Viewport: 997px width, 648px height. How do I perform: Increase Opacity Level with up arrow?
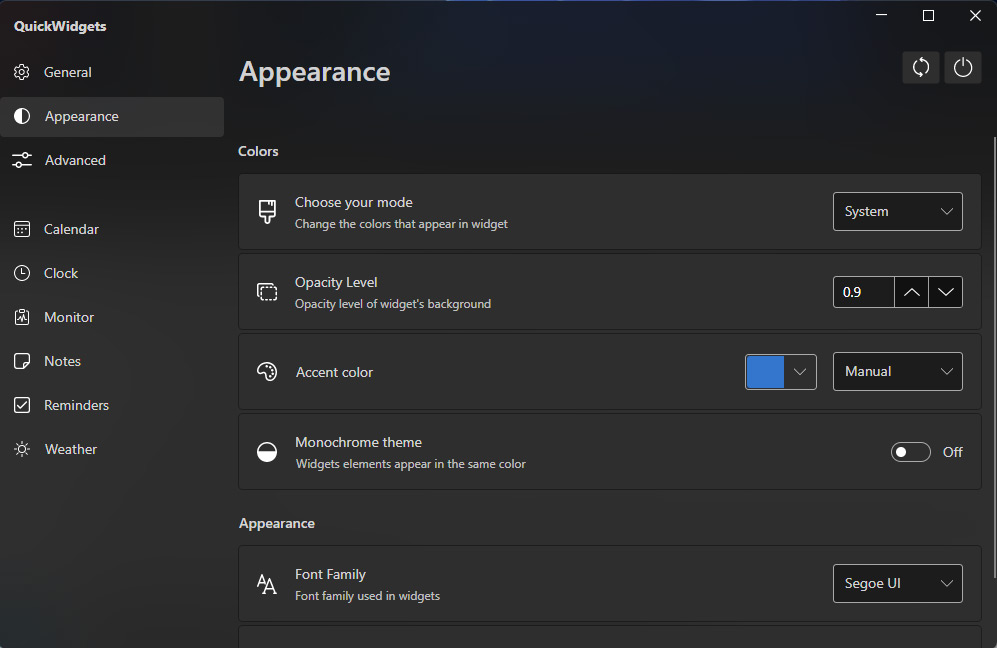(x=911, y=292)
